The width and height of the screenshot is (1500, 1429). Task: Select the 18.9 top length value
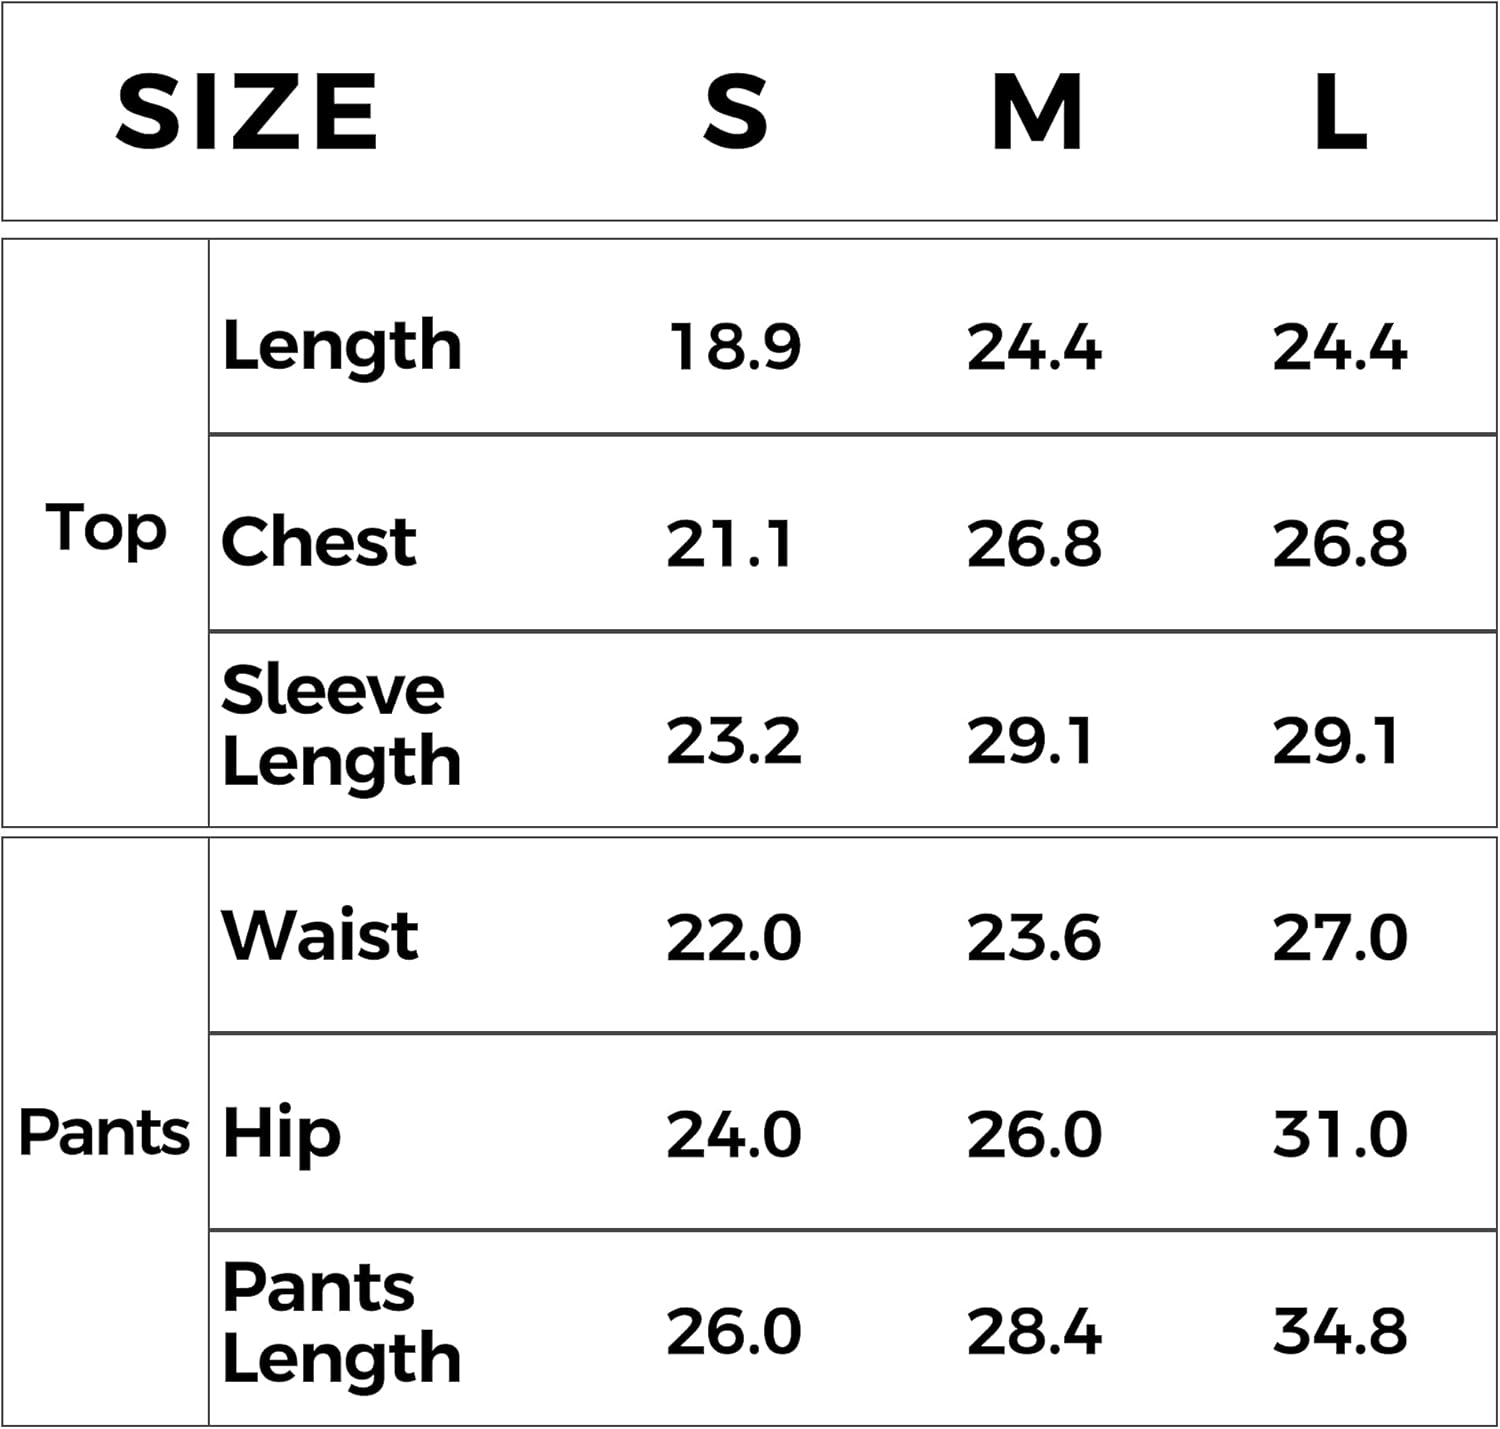[x=735, y=347]
